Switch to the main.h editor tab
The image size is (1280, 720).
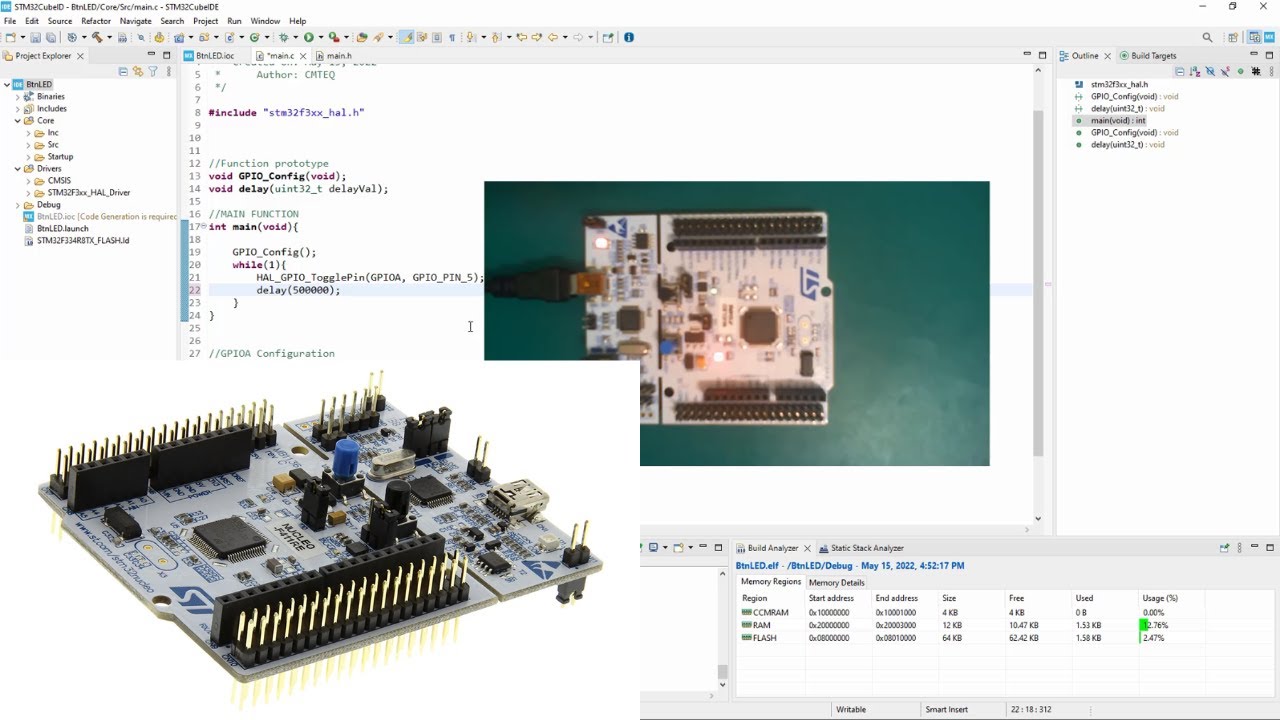[x=333, y=56]
